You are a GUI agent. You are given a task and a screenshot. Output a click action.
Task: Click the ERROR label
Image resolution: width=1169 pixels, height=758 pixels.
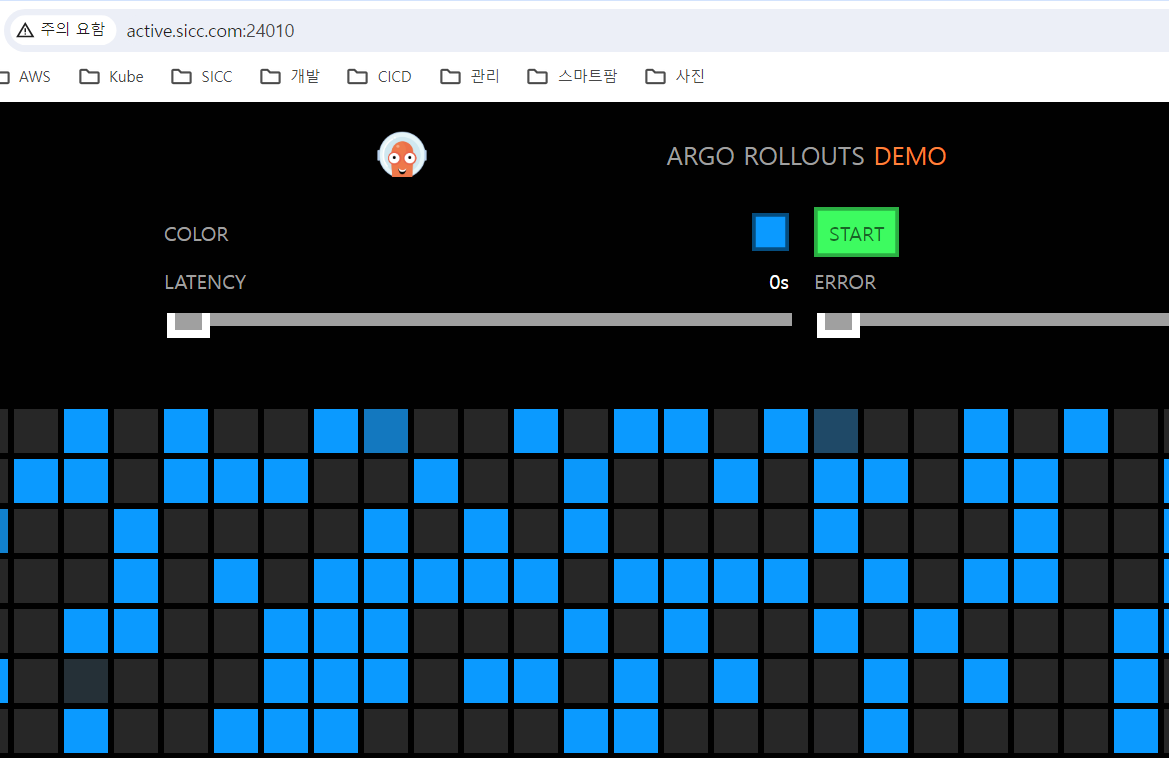[x=845, y=282]
